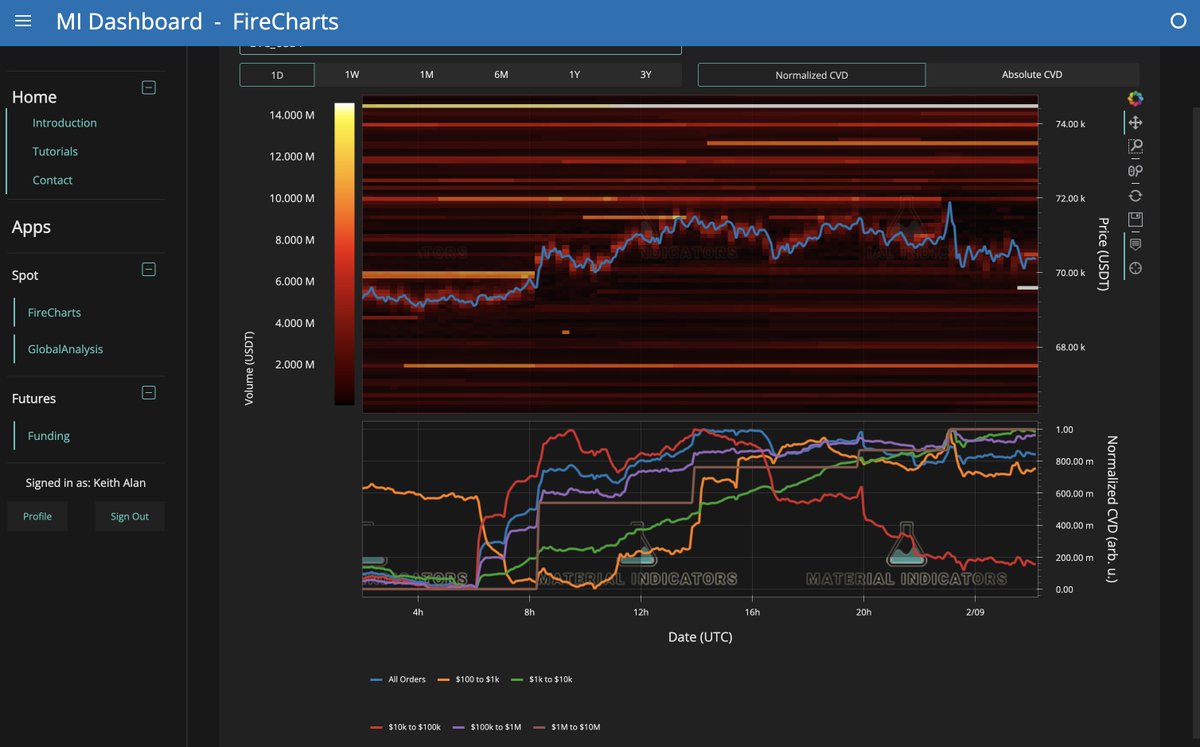This screenshot has width=1200, height=747.
Task: Click the Profile button
Action: pos(37,517)
